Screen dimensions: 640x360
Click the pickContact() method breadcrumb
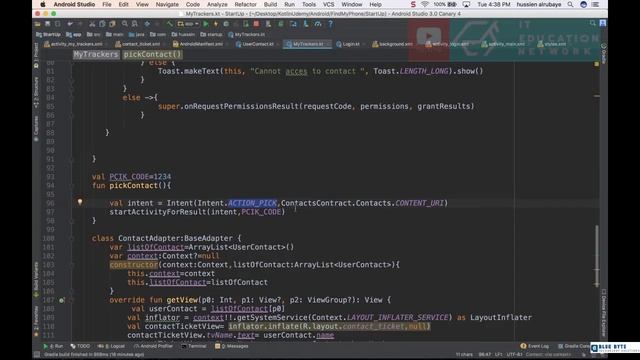[152, 54]
